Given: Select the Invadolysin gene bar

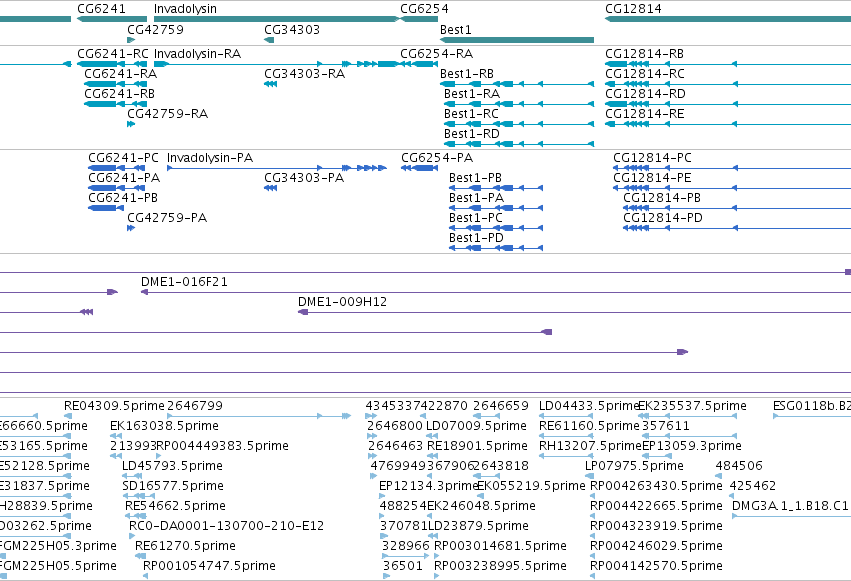Looking at the screenshot, I should (277, 19).
